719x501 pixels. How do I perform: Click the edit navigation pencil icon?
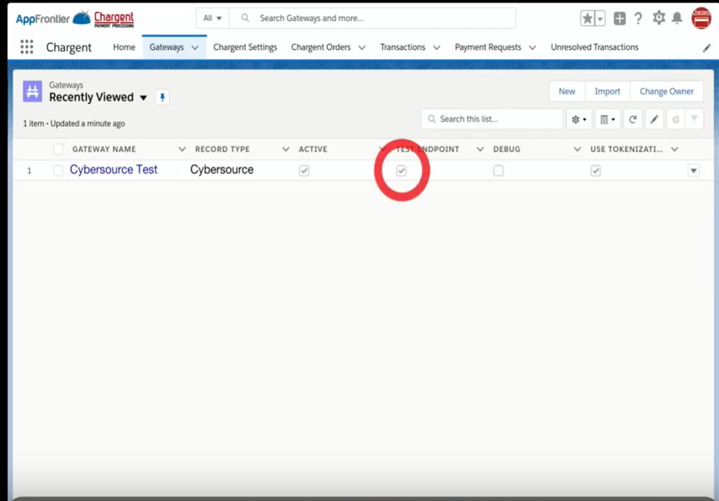(x=707, y=48)
